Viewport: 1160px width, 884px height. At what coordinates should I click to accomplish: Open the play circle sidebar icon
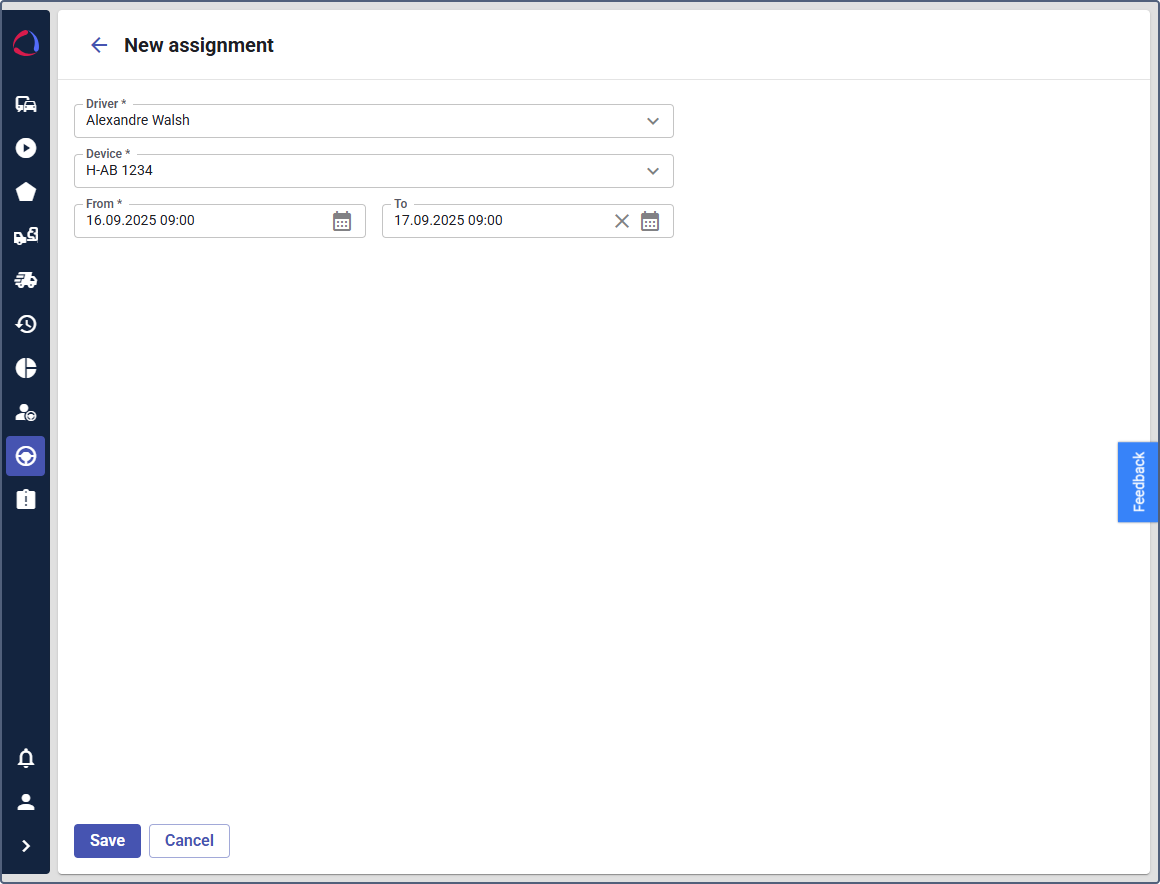pyautogui.click(x=26, y=148)
